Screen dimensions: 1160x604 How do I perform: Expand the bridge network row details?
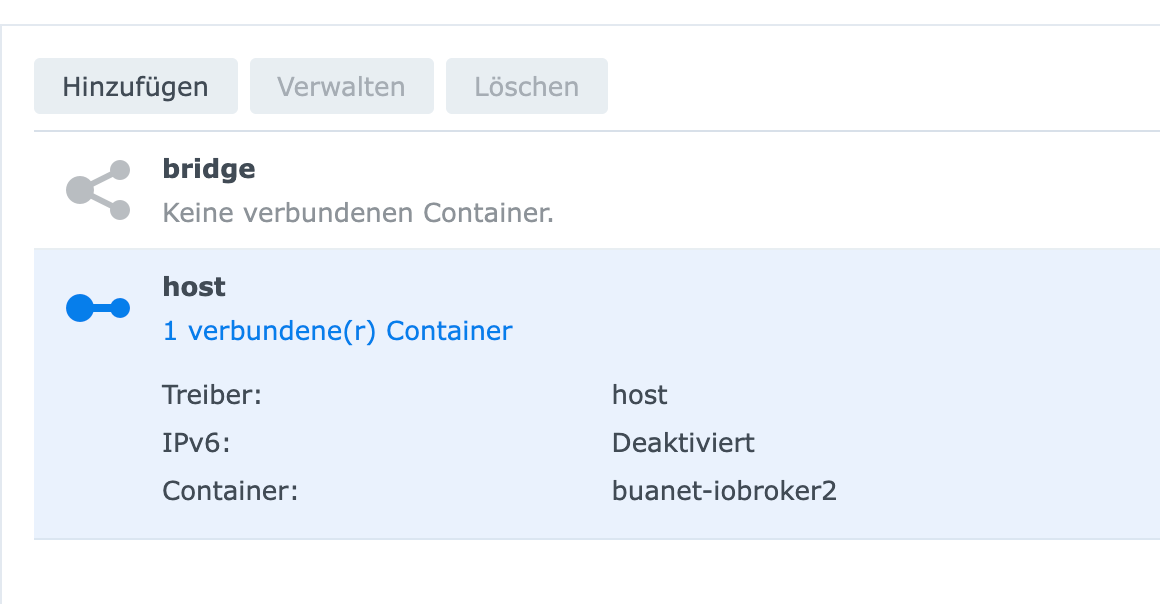(x=597, y=190)
